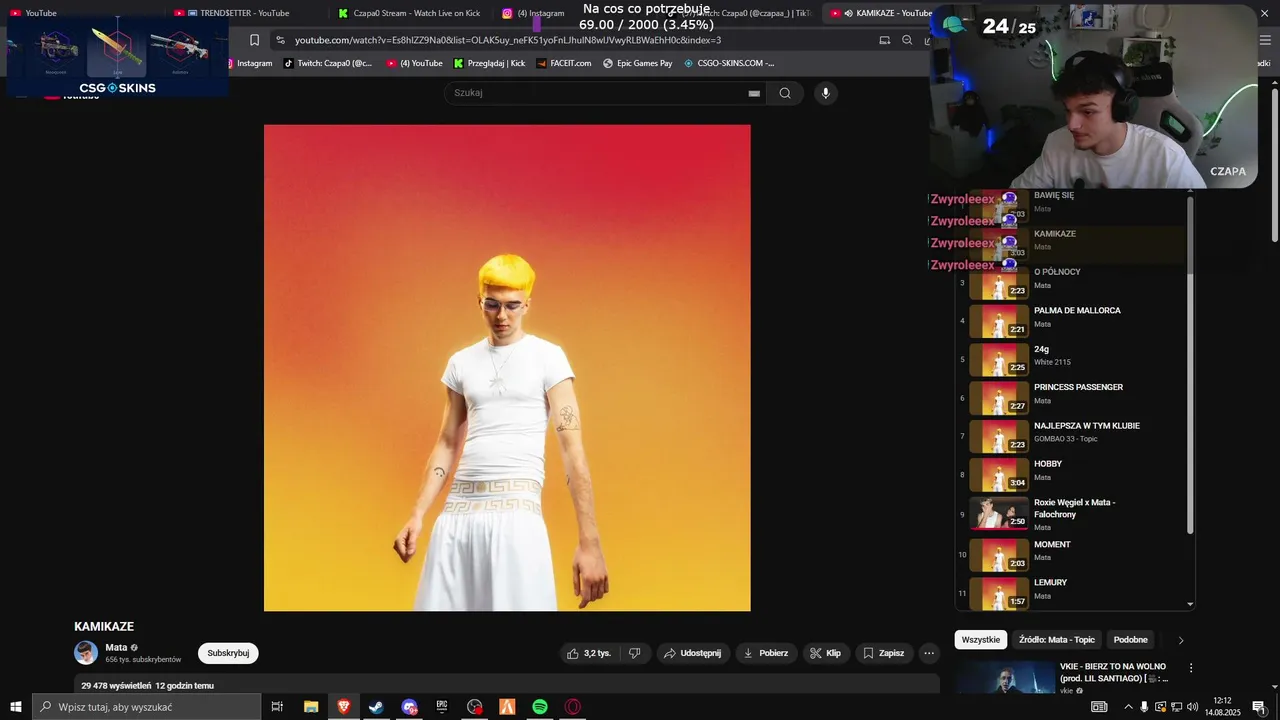Screen dimensions: 1280x720
Task: Open the FACEIT.com bookmark
Action: pos(564,63)
